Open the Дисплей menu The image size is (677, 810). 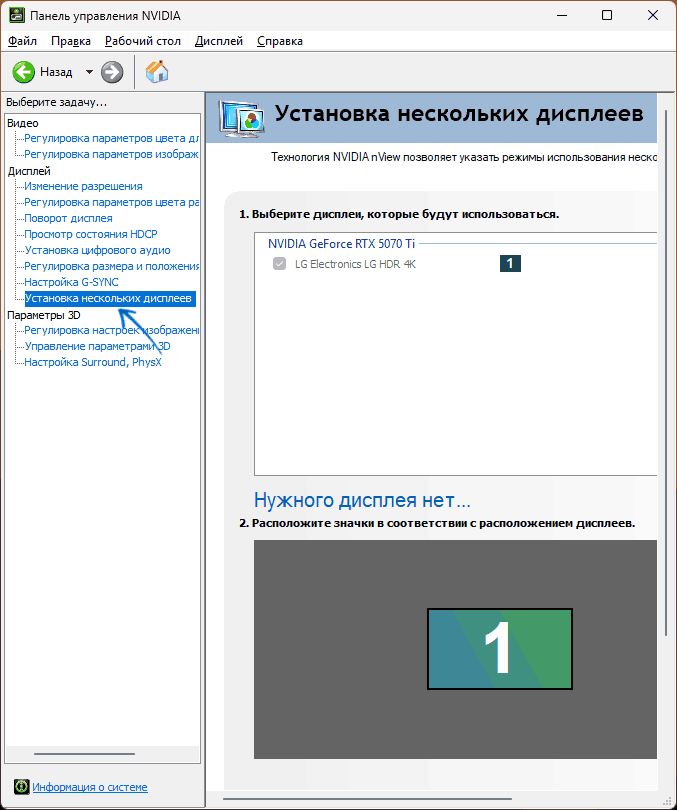[x=218, y=41]
